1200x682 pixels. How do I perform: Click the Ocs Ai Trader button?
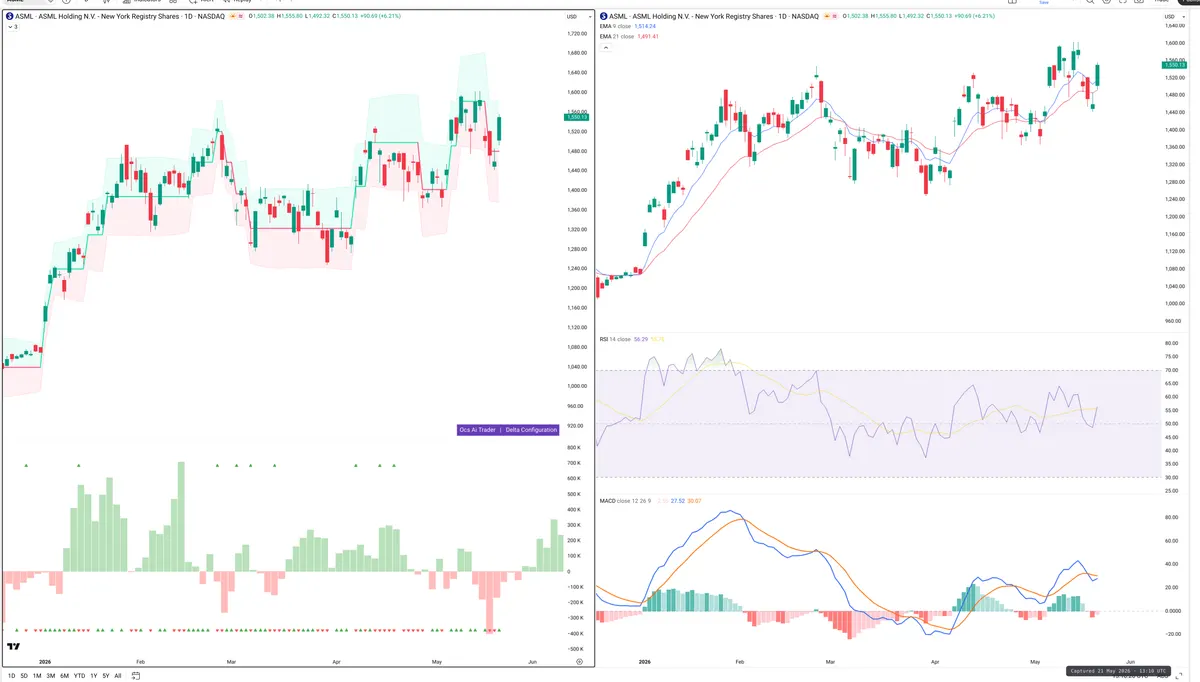[477, 430]
